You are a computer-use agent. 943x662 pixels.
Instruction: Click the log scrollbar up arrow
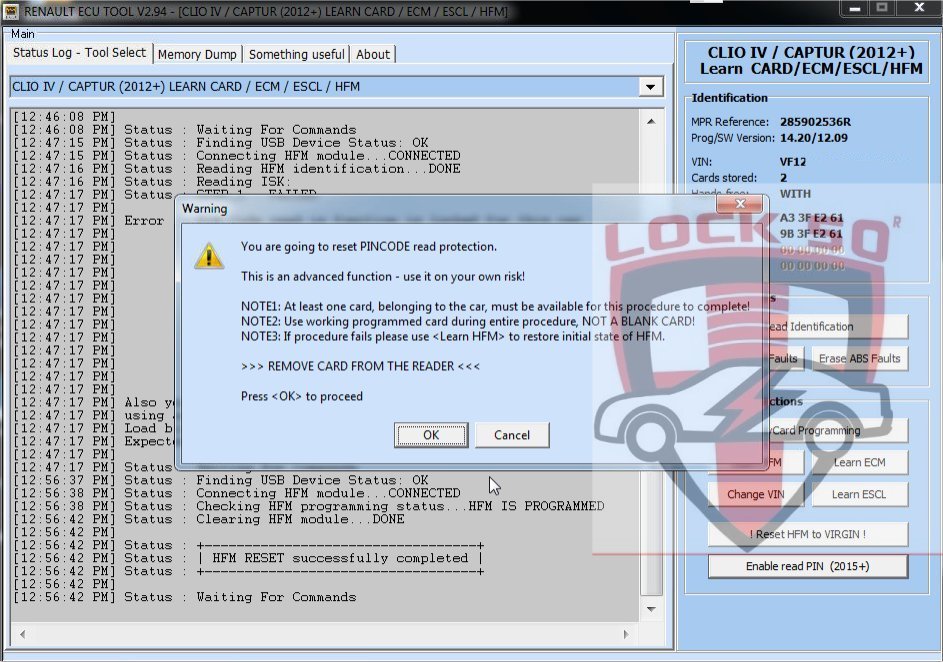click(652, 119)
